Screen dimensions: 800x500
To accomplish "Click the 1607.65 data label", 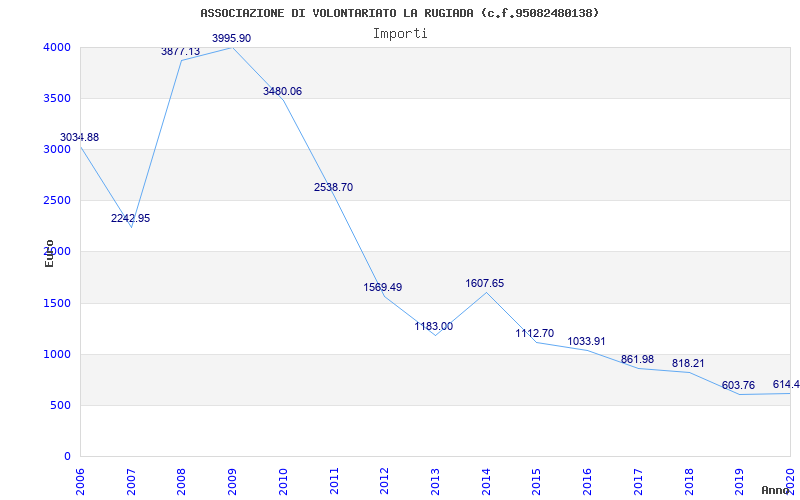I will 485,283.
